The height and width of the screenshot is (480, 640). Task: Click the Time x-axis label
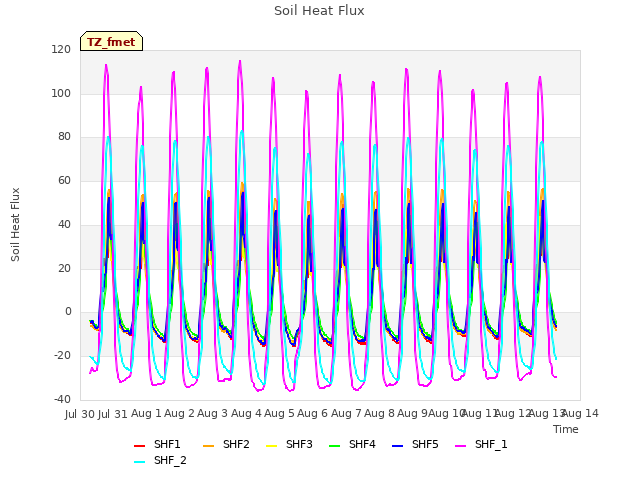566,429
